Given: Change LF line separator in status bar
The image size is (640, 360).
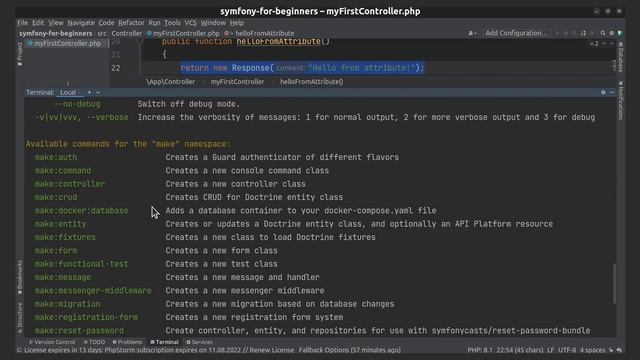Looking at the screenshot, I should click(551, 350).
